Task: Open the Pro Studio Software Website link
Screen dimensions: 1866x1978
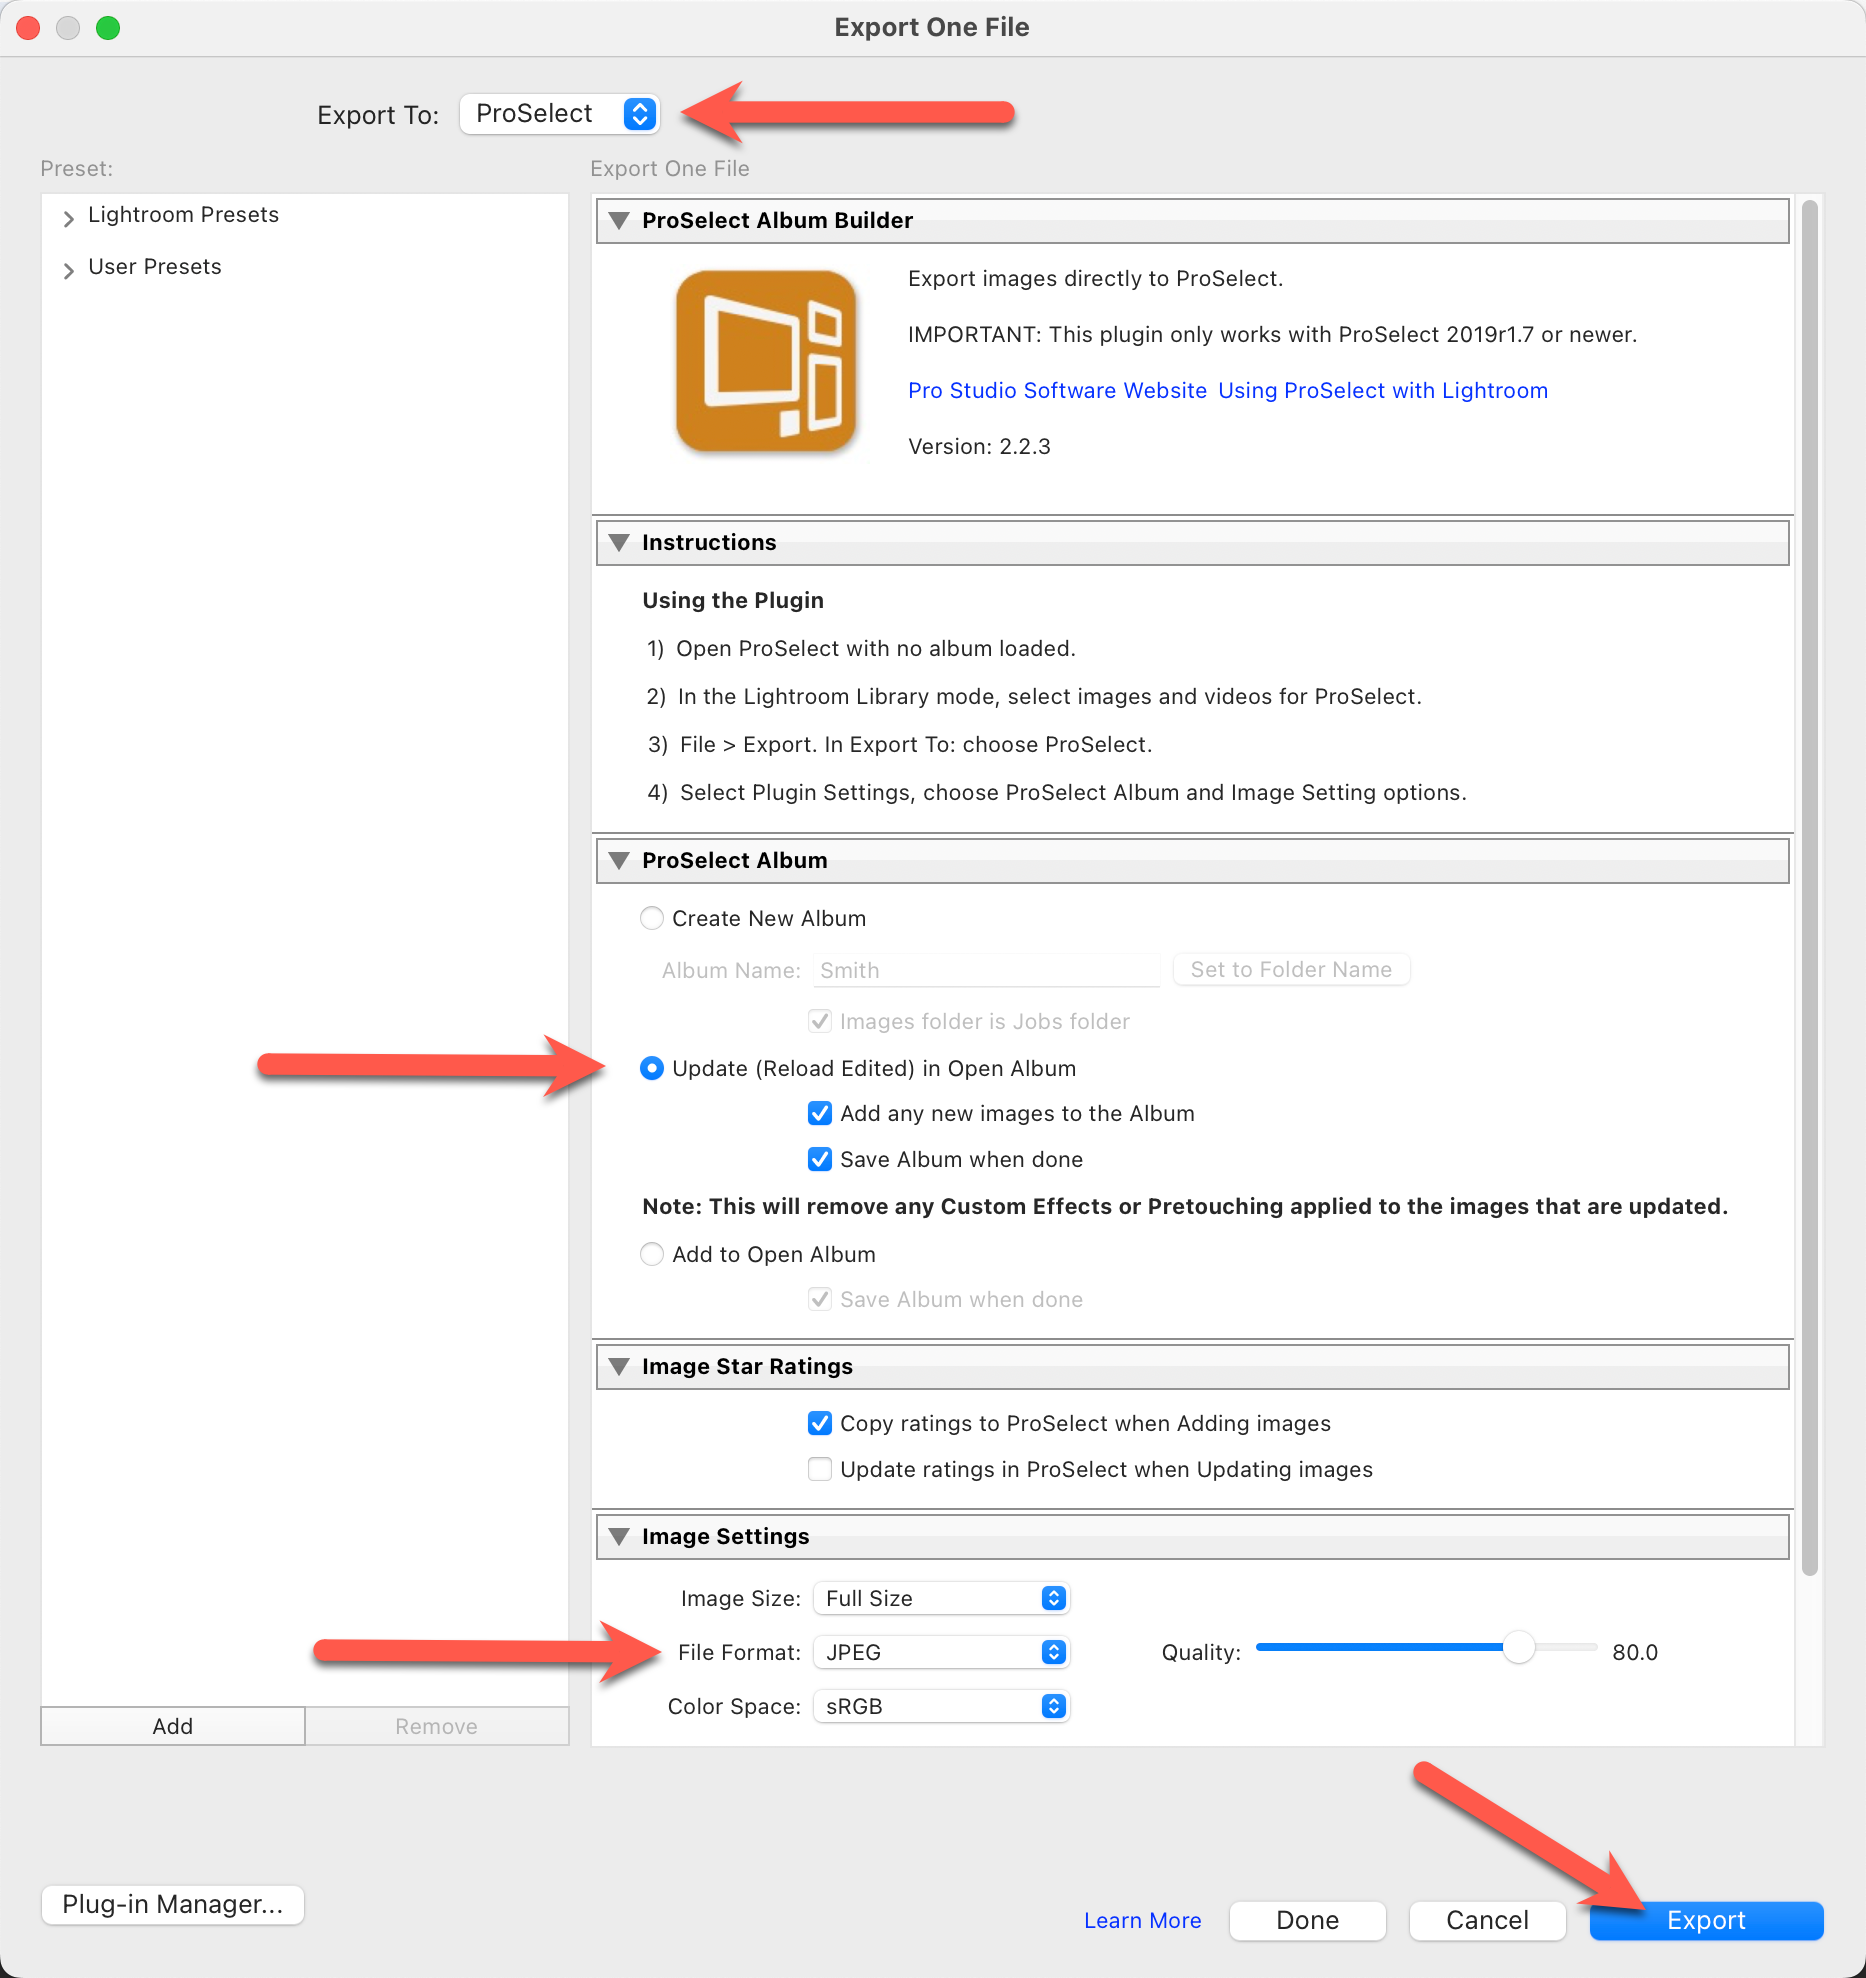Action: [x=1057, y=390]
